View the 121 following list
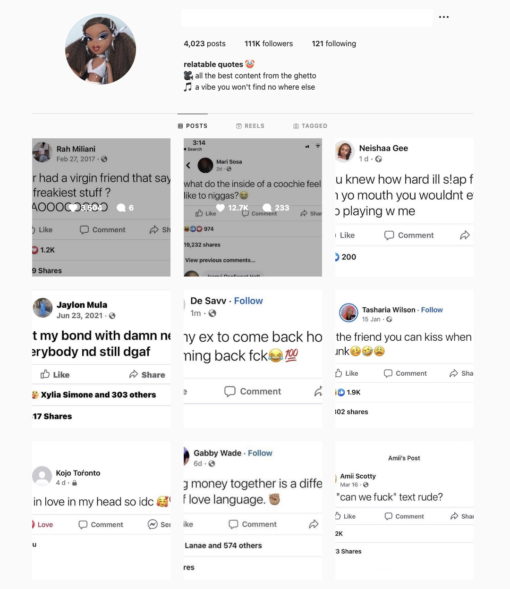Viewport: 510px width, 589px height. tap(334, 44)
